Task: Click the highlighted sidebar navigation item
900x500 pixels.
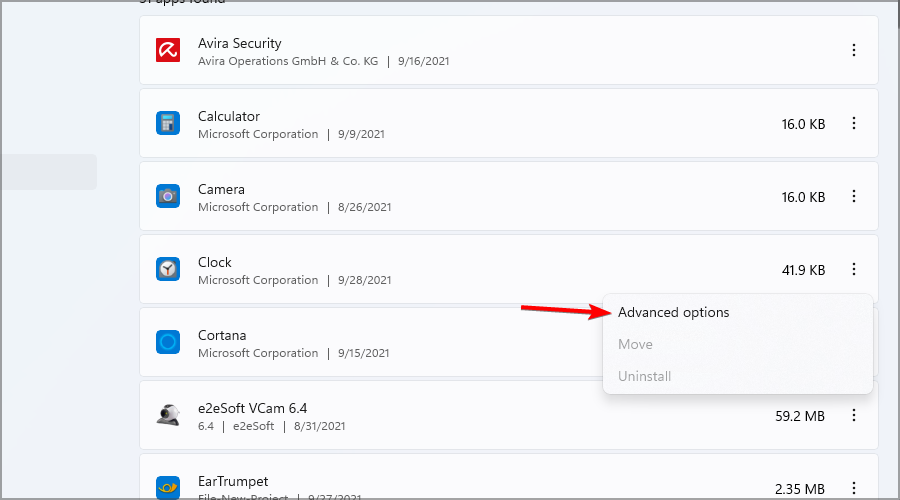Action: coord(48,172)
